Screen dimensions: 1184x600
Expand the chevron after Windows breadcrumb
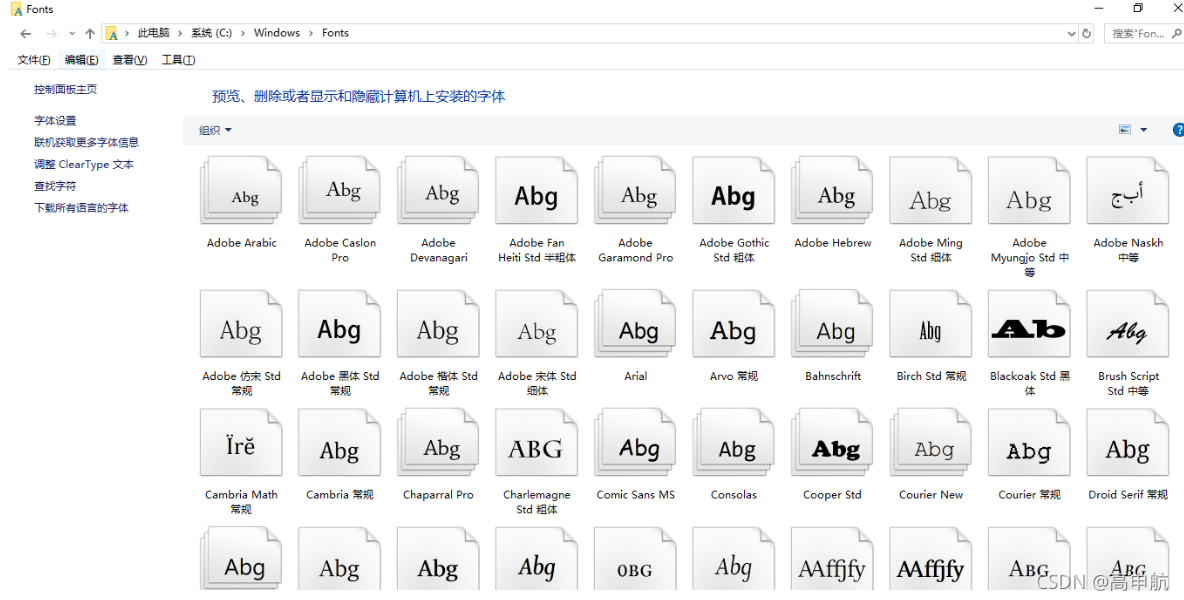(x=311, y=33)
